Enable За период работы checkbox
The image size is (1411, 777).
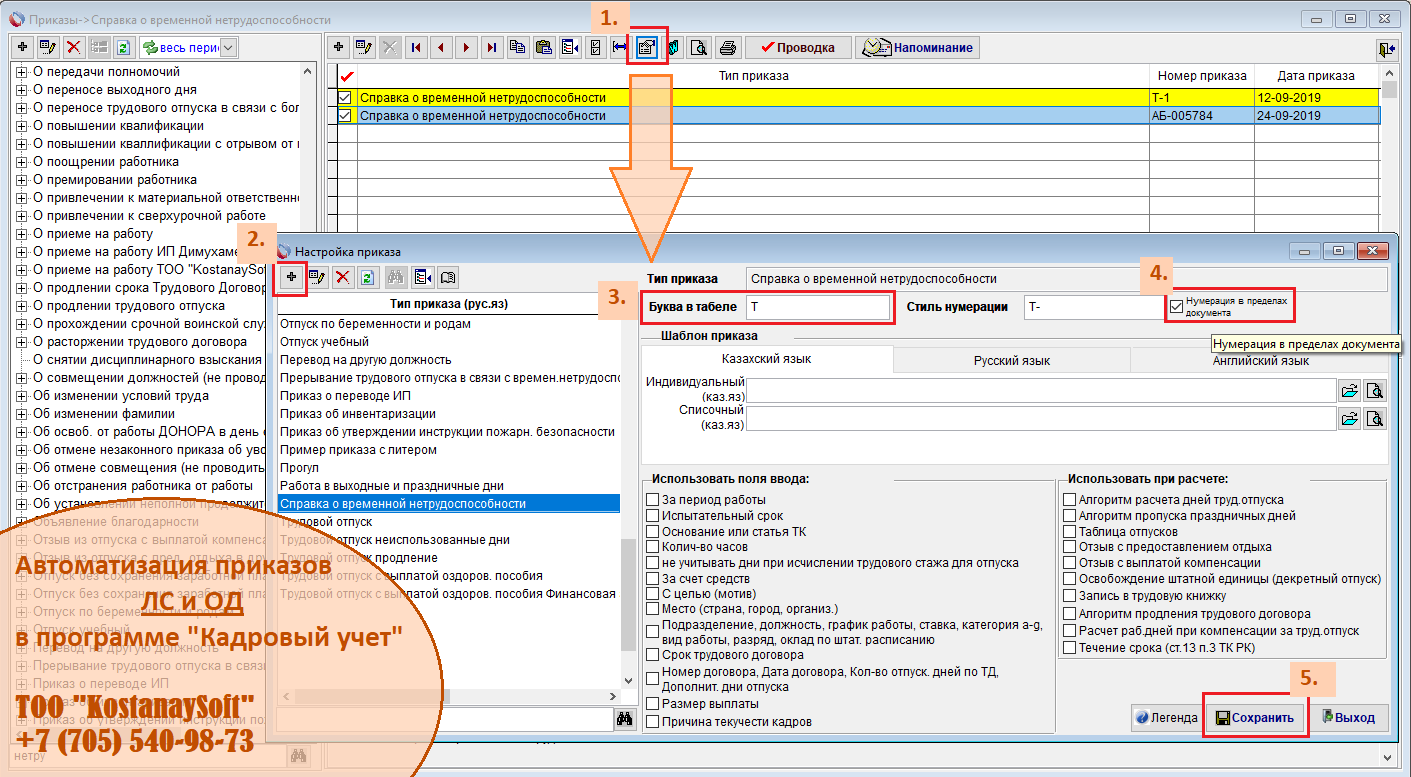coord(653,499)
